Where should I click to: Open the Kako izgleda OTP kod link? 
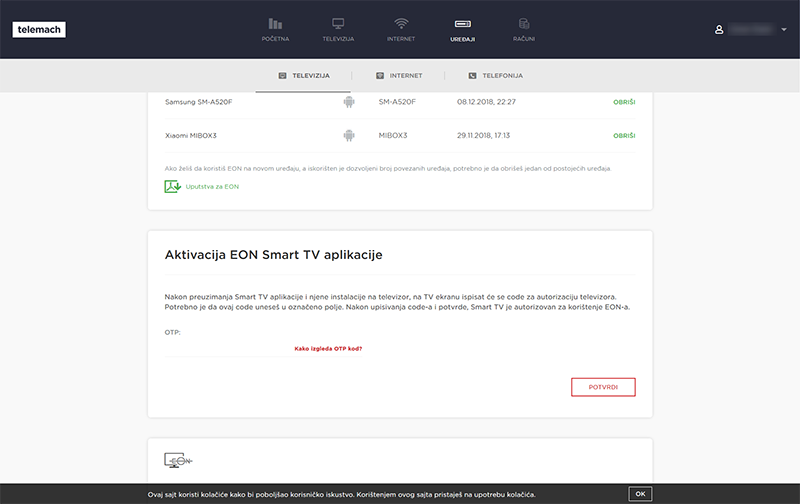328,349
